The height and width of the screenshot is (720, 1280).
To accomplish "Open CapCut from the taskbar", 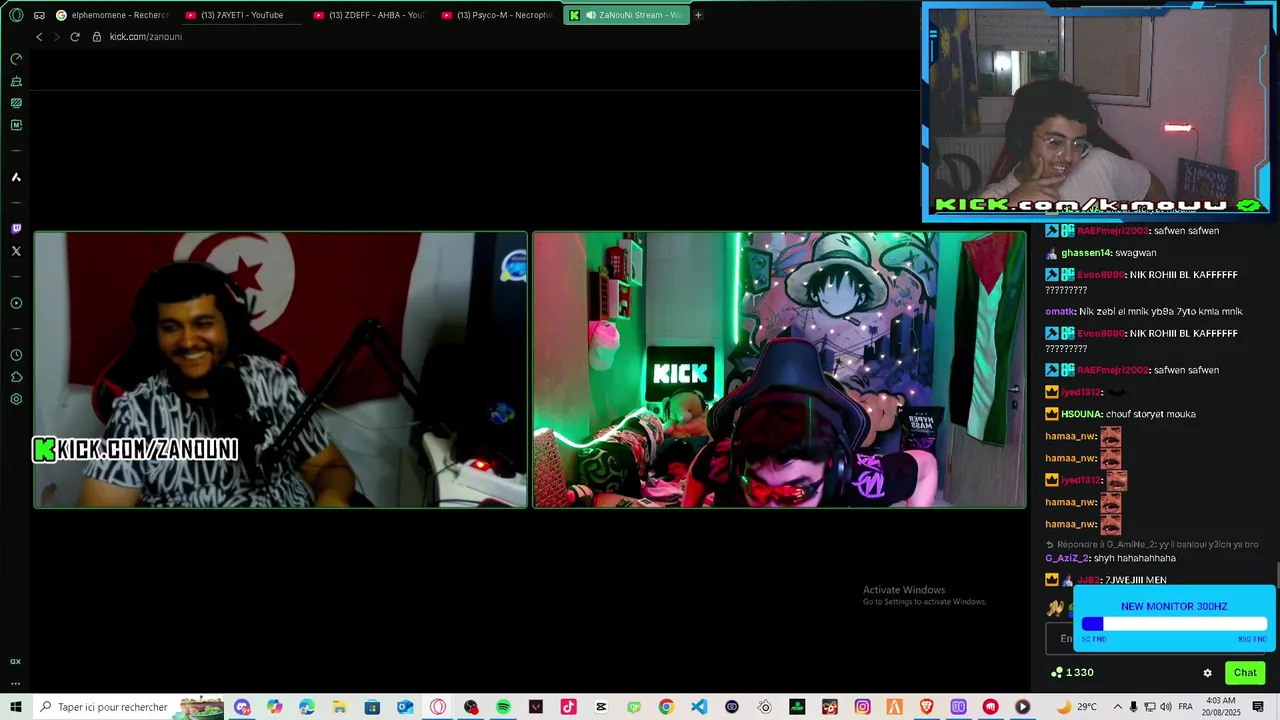I will (601, 707).
